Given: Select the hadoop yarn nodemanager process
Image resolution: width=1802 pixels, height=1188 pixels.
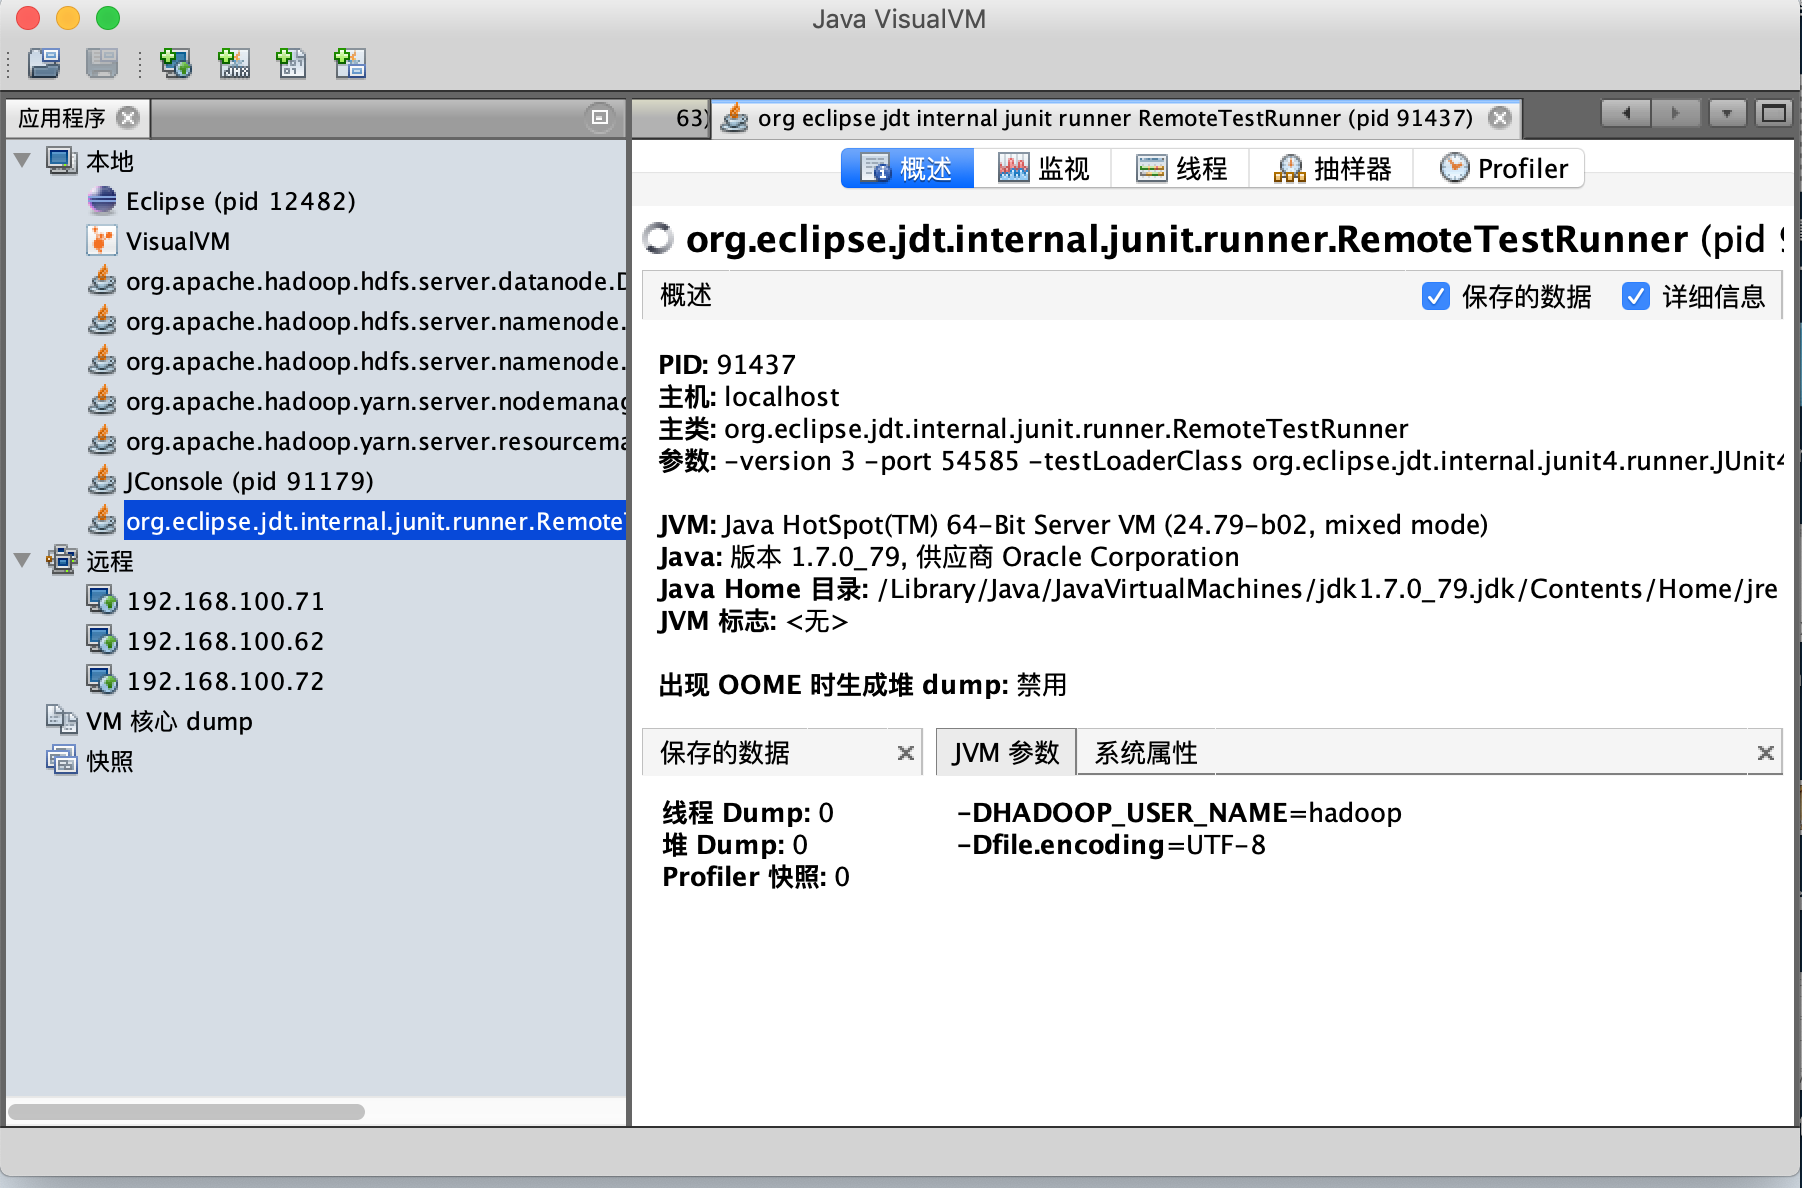Looking at the screenshot, I should (x=375, y=401).
